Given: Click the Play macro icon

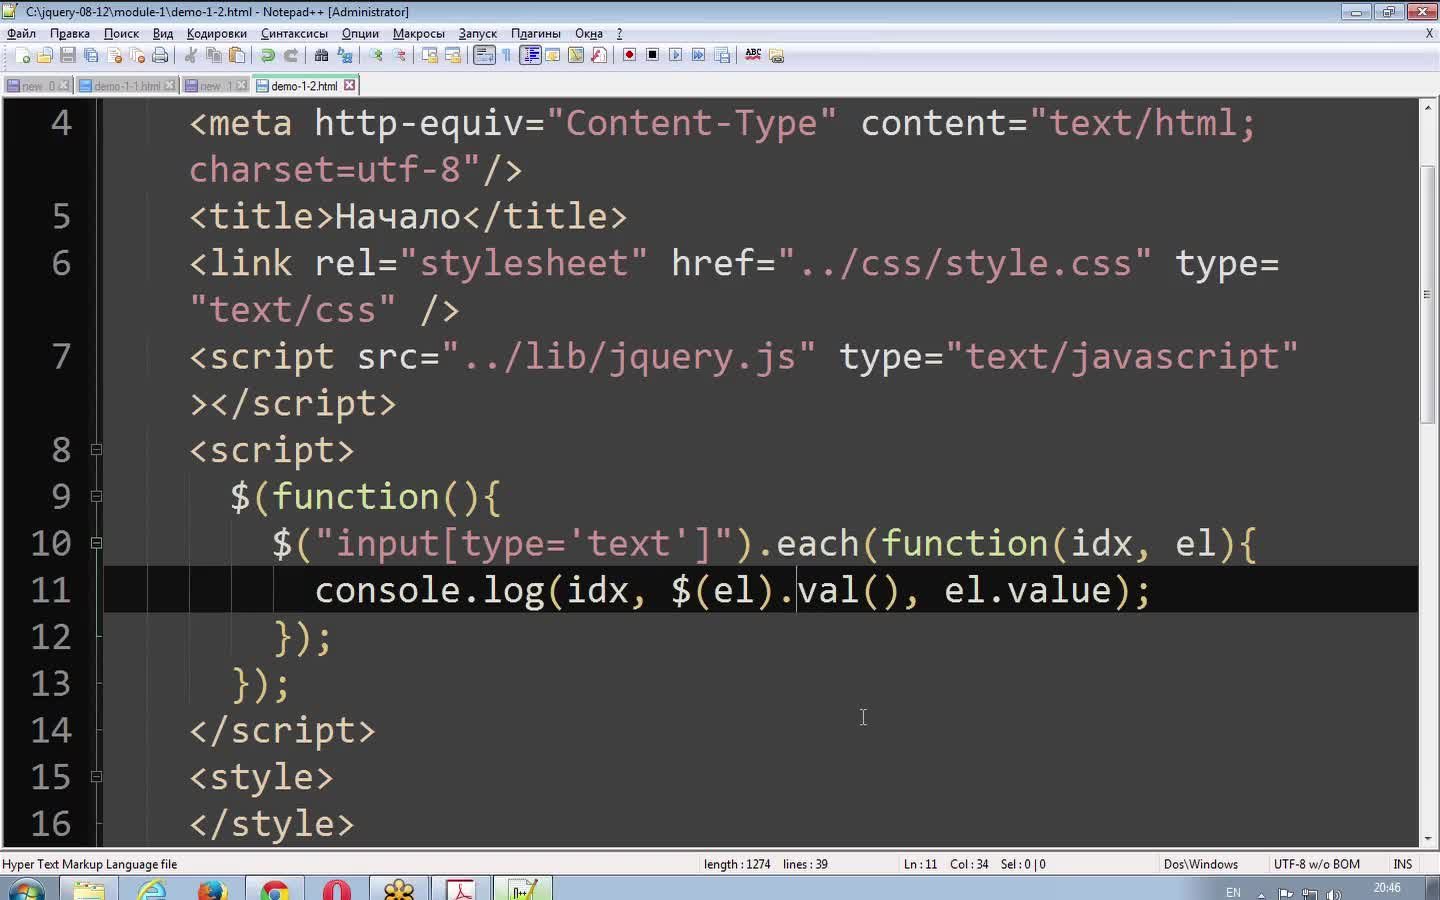Looking at the screenshot, I should 675,56.
